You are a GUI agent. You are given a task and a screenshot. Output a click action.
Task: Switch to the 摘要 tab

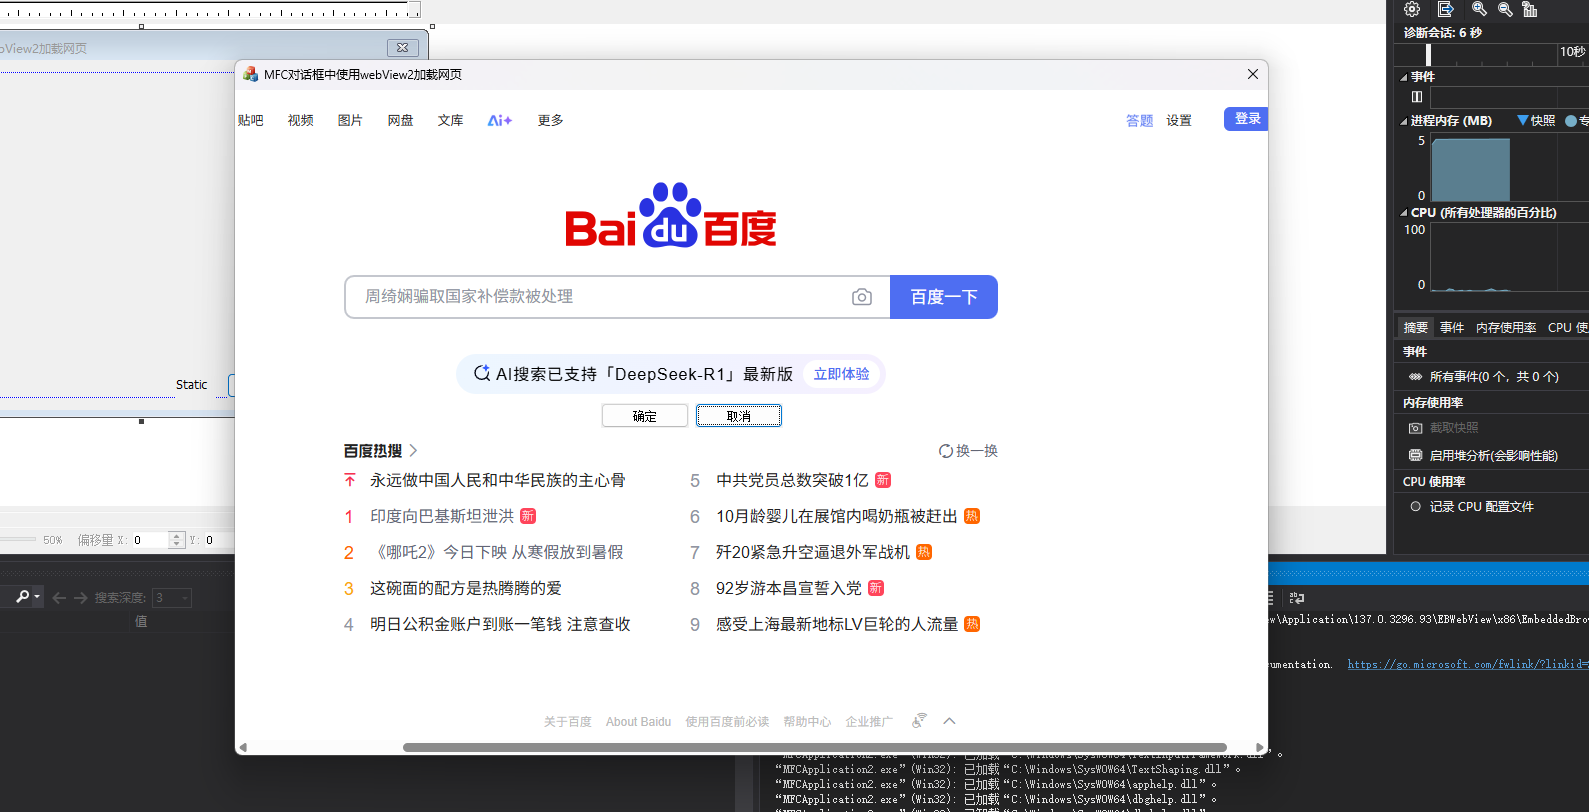click(1415, 328)
